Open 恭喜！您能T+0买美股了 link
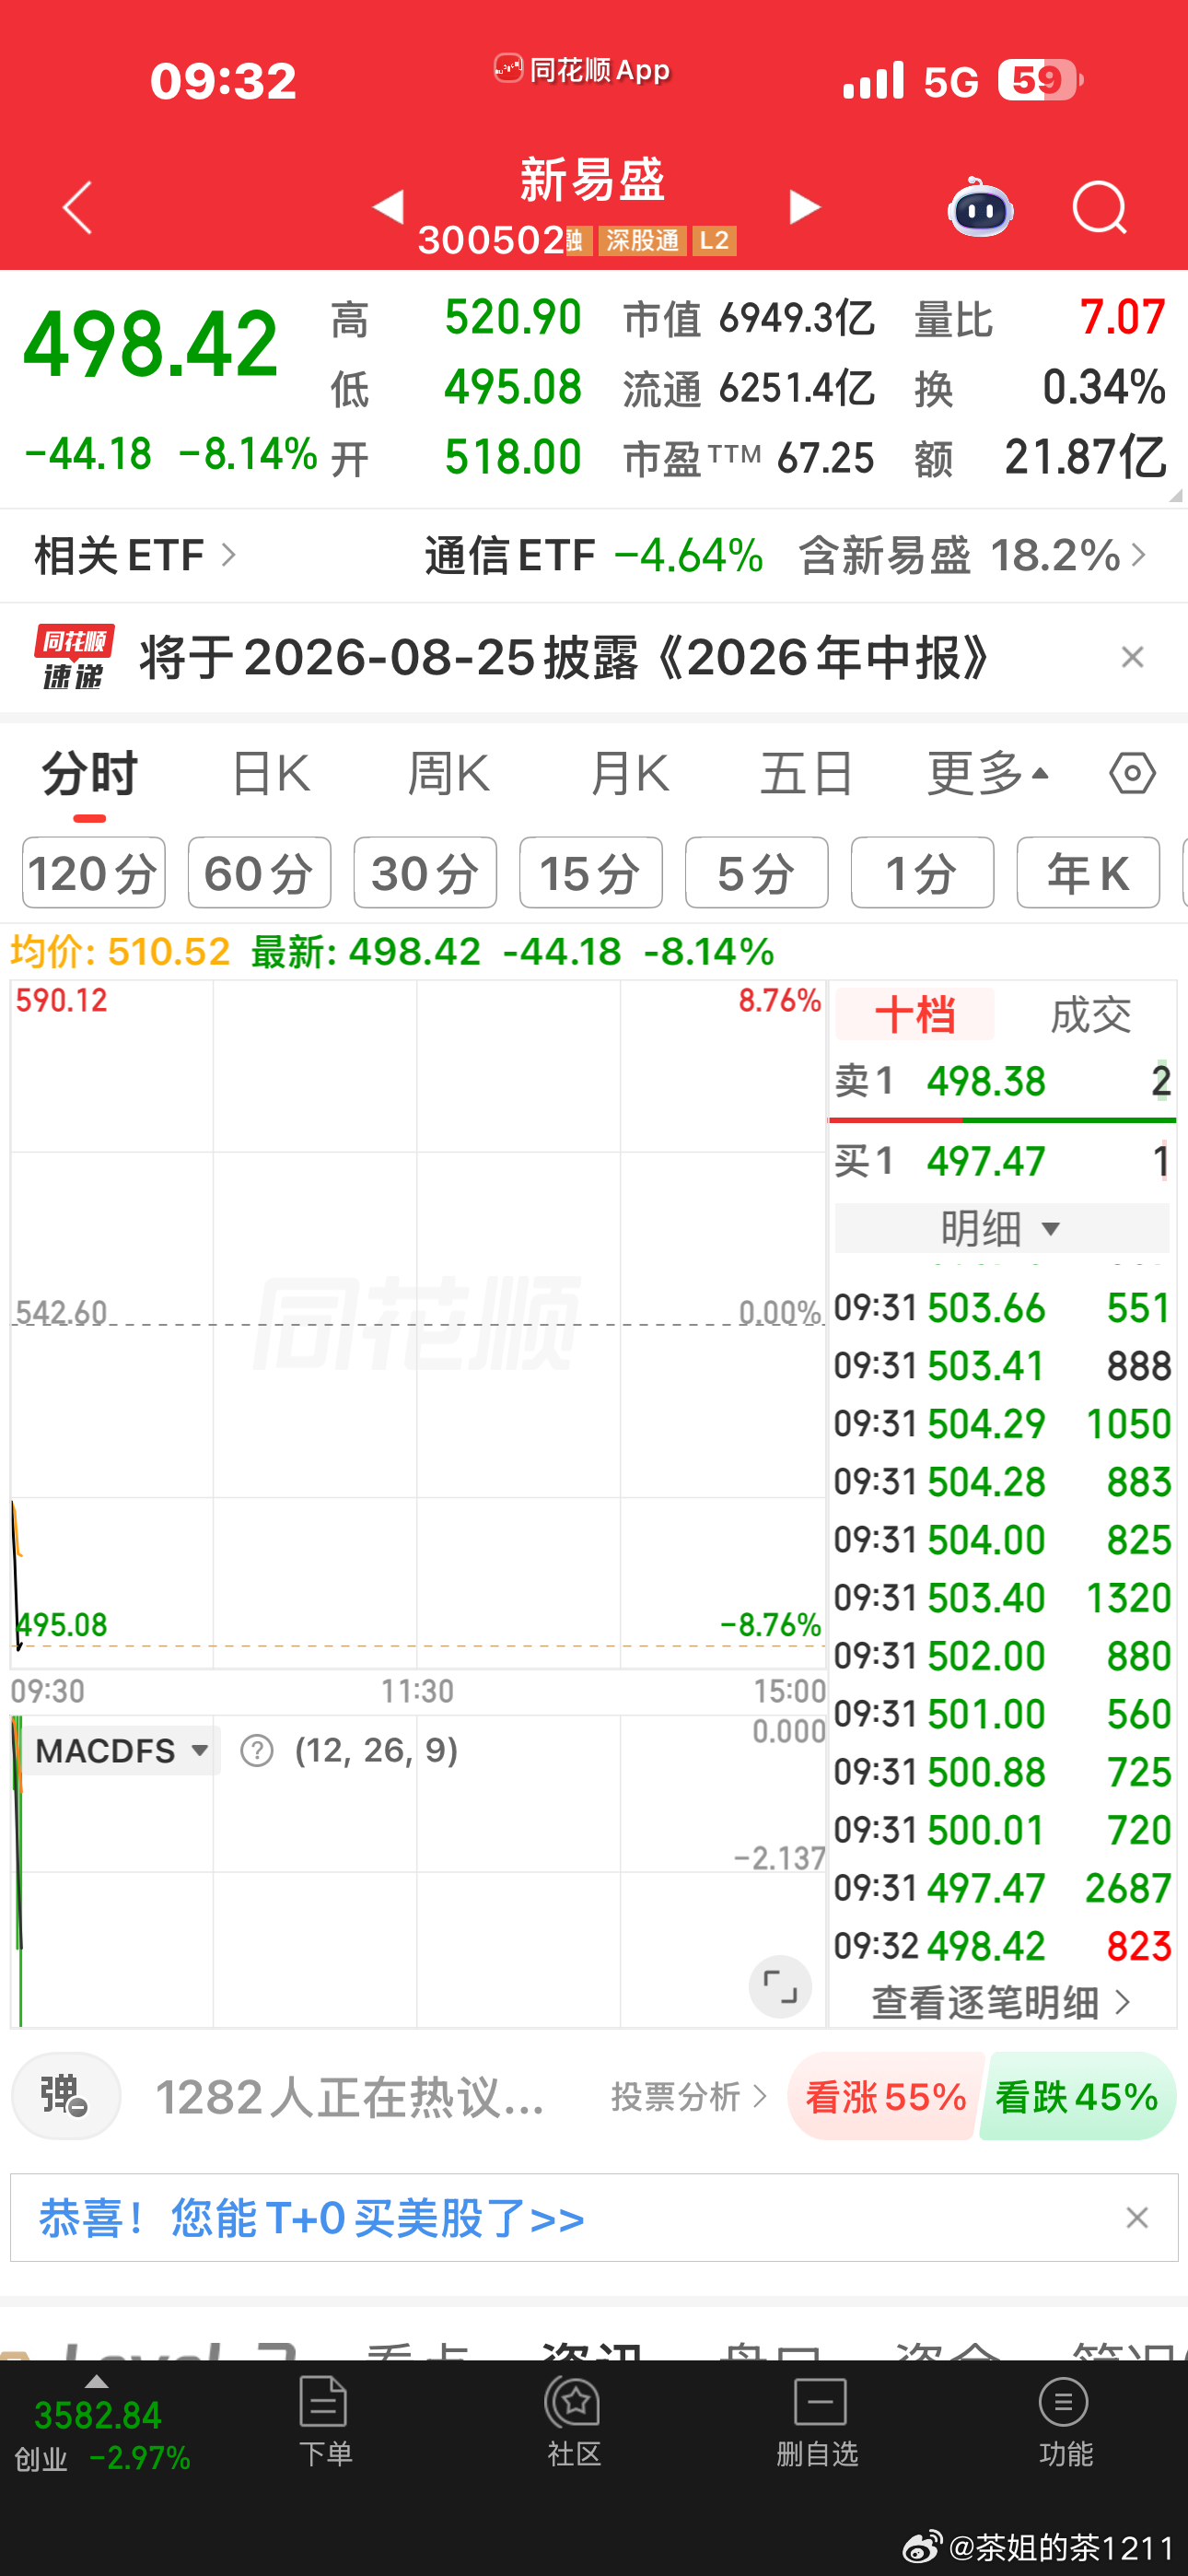The image size is (1188, 2576). (x=312, y=2218)
